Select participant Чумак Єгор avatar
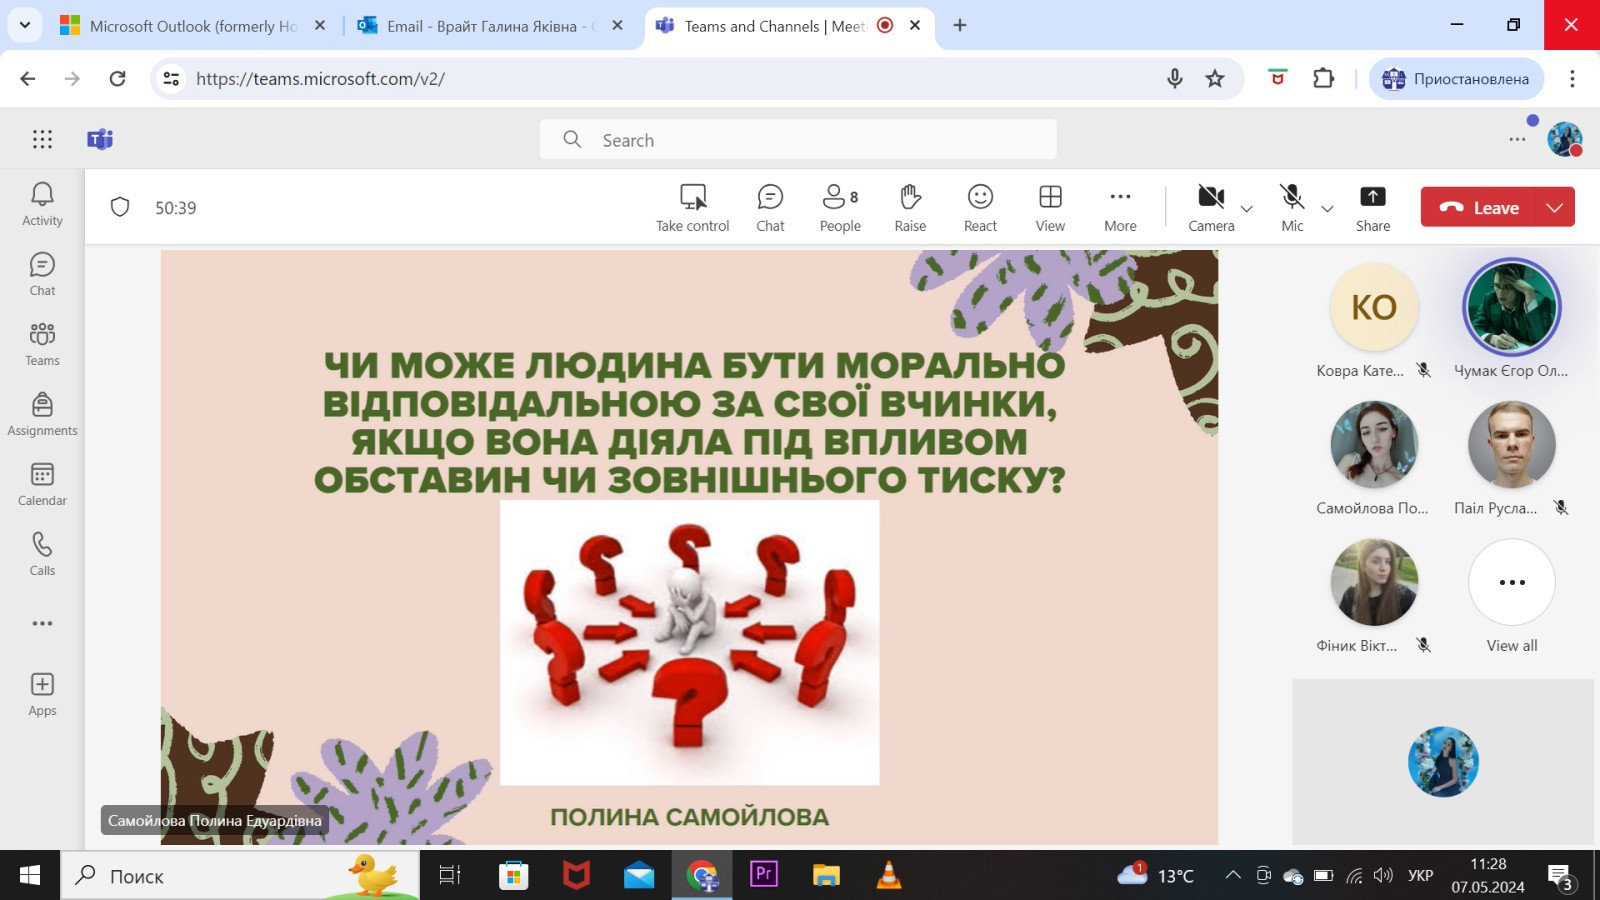 1512,307
